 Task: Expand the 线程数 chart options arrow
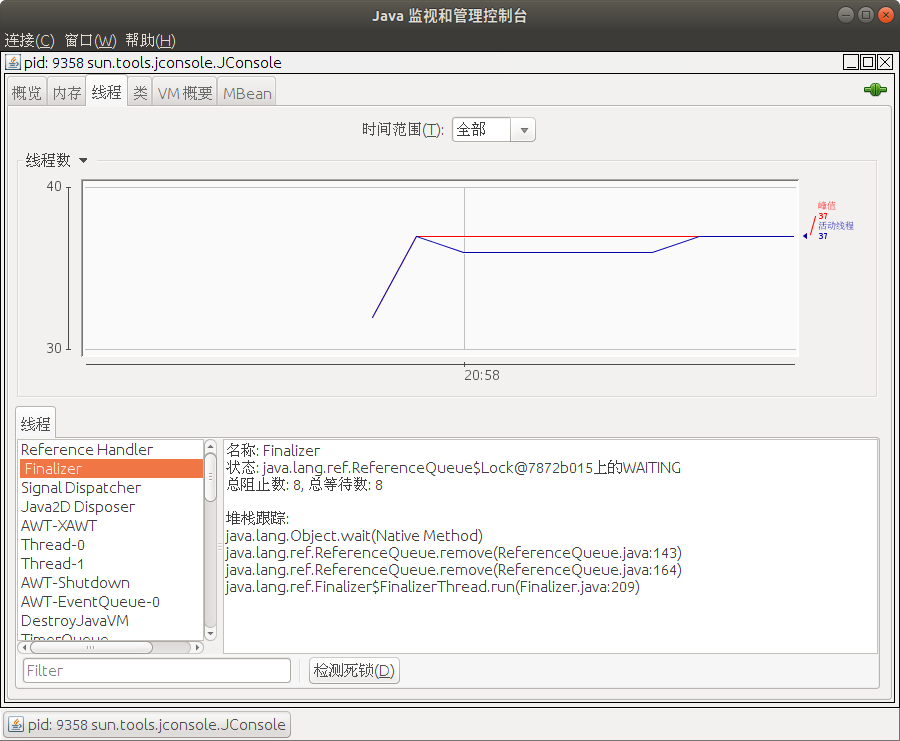(x=83, y=161)
